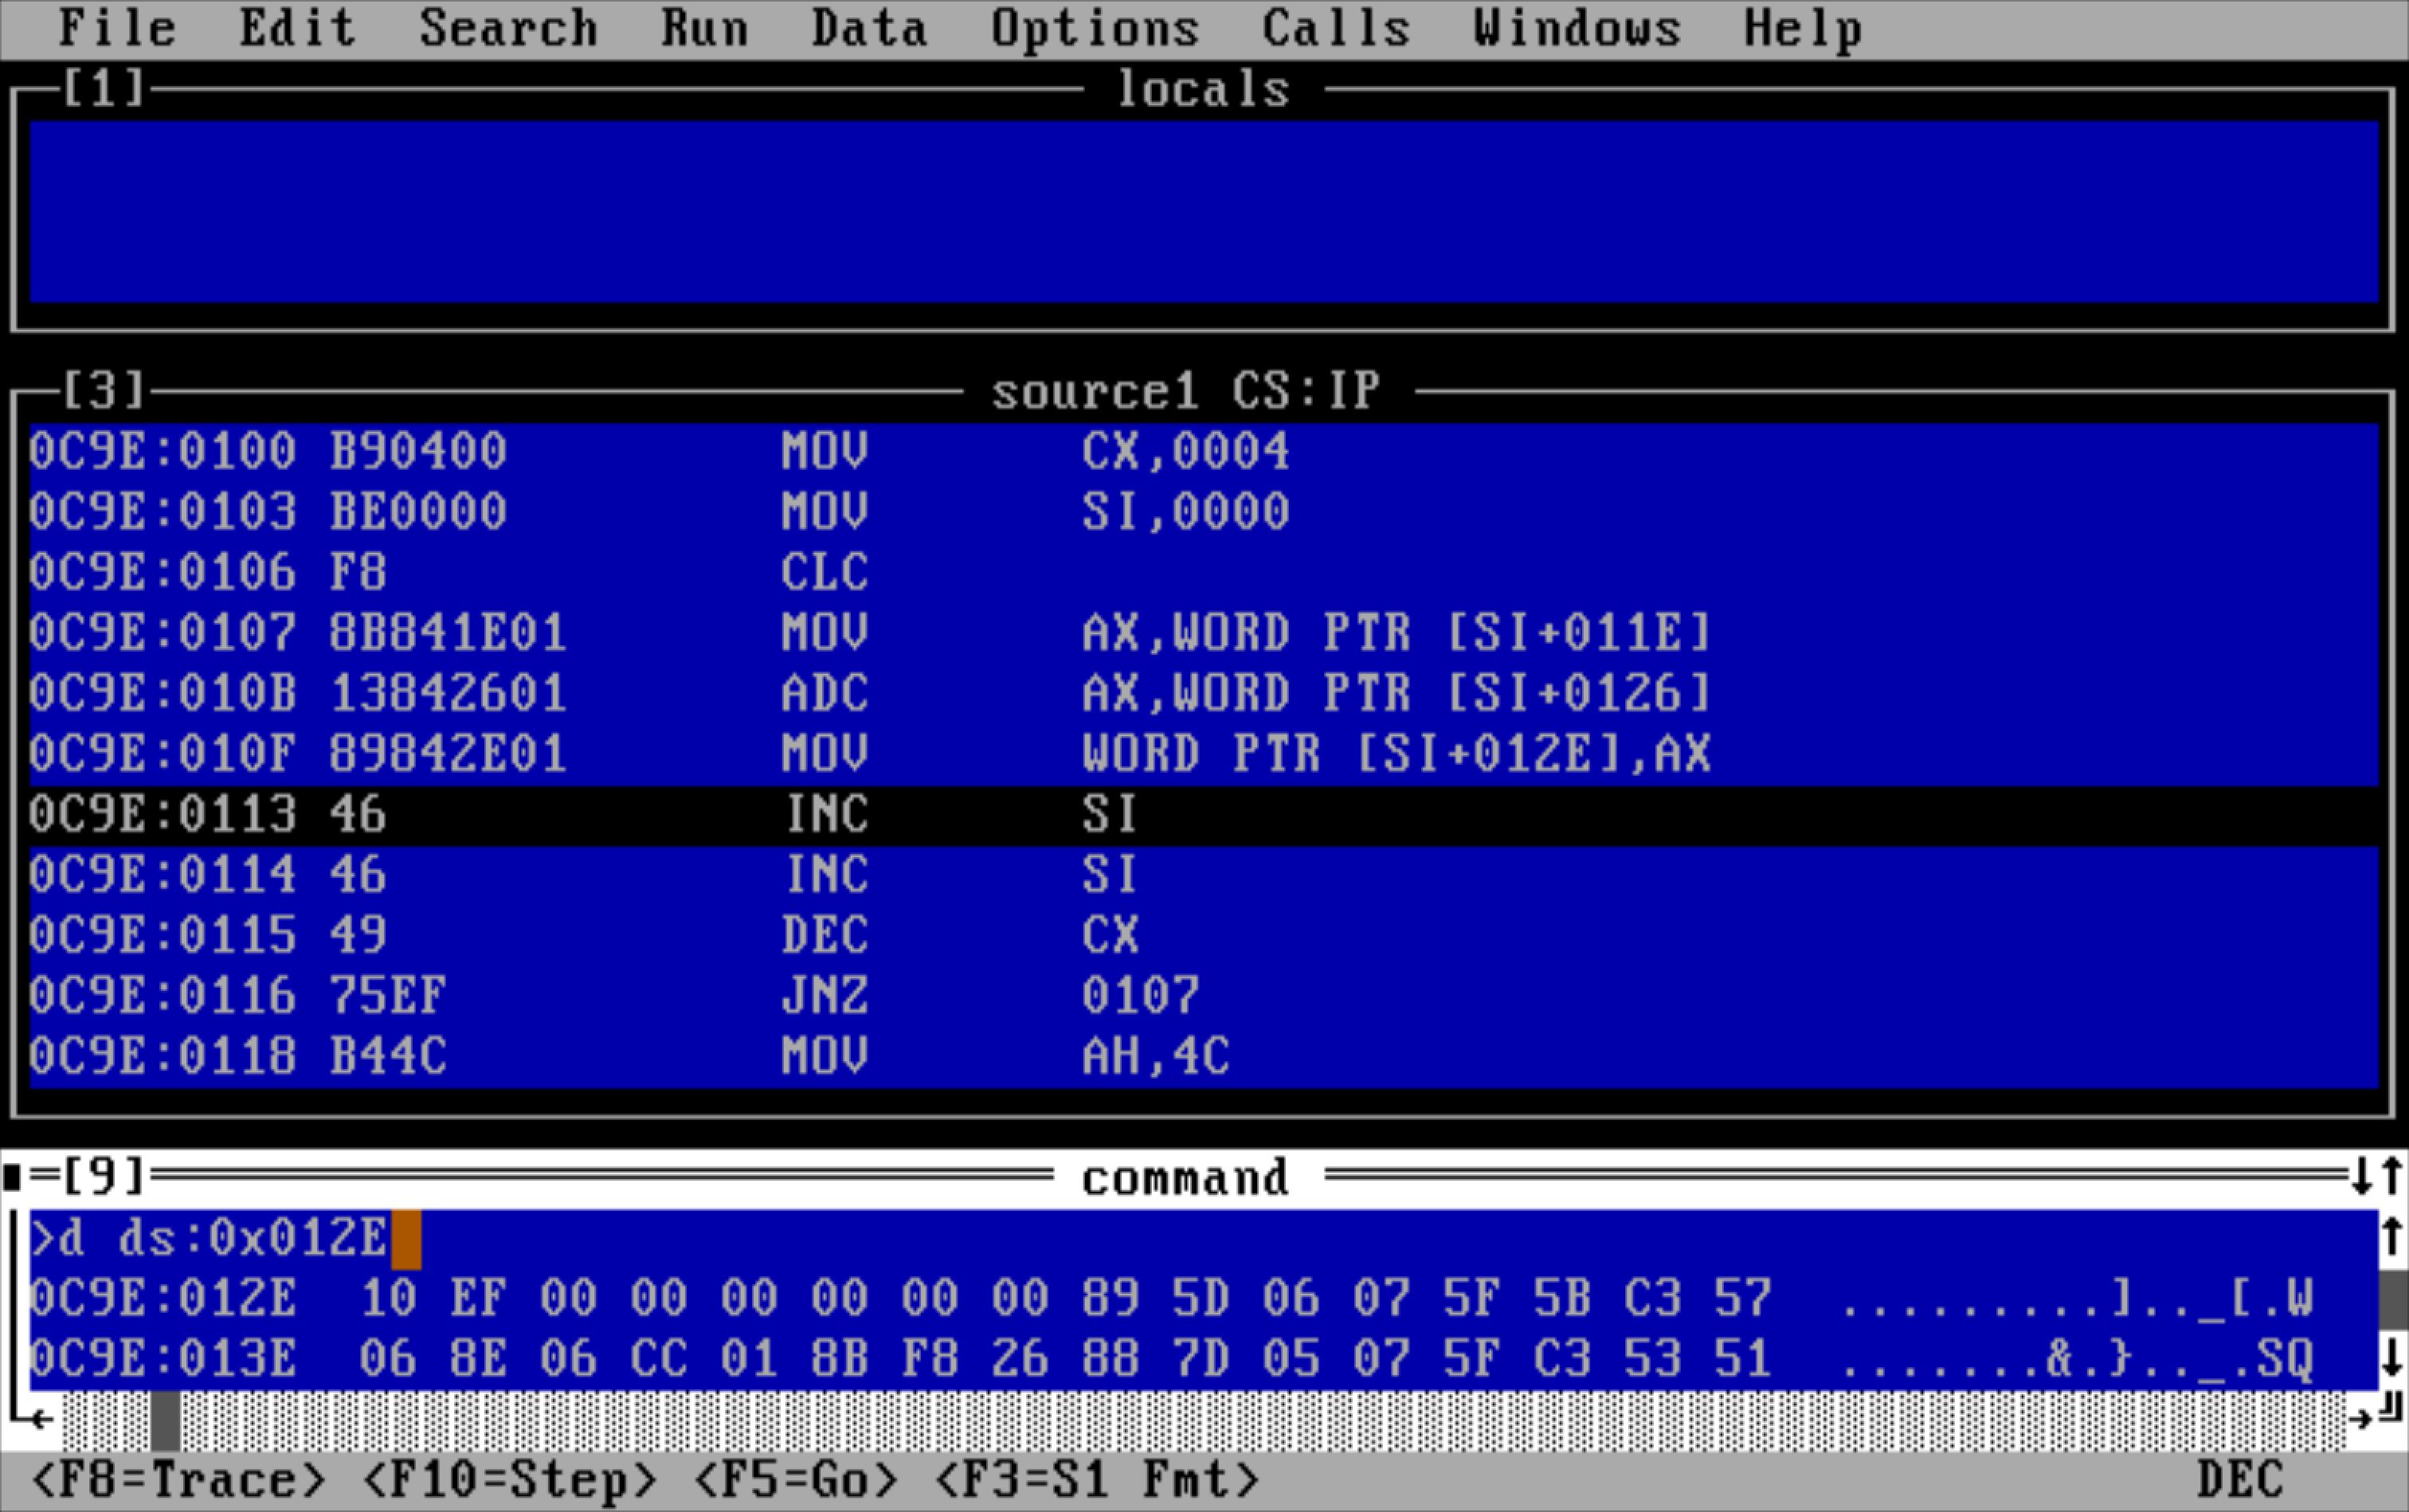This screenshot has height=1512, width=2409.
Task: Open the Data menu
Action: click(869, 28)
